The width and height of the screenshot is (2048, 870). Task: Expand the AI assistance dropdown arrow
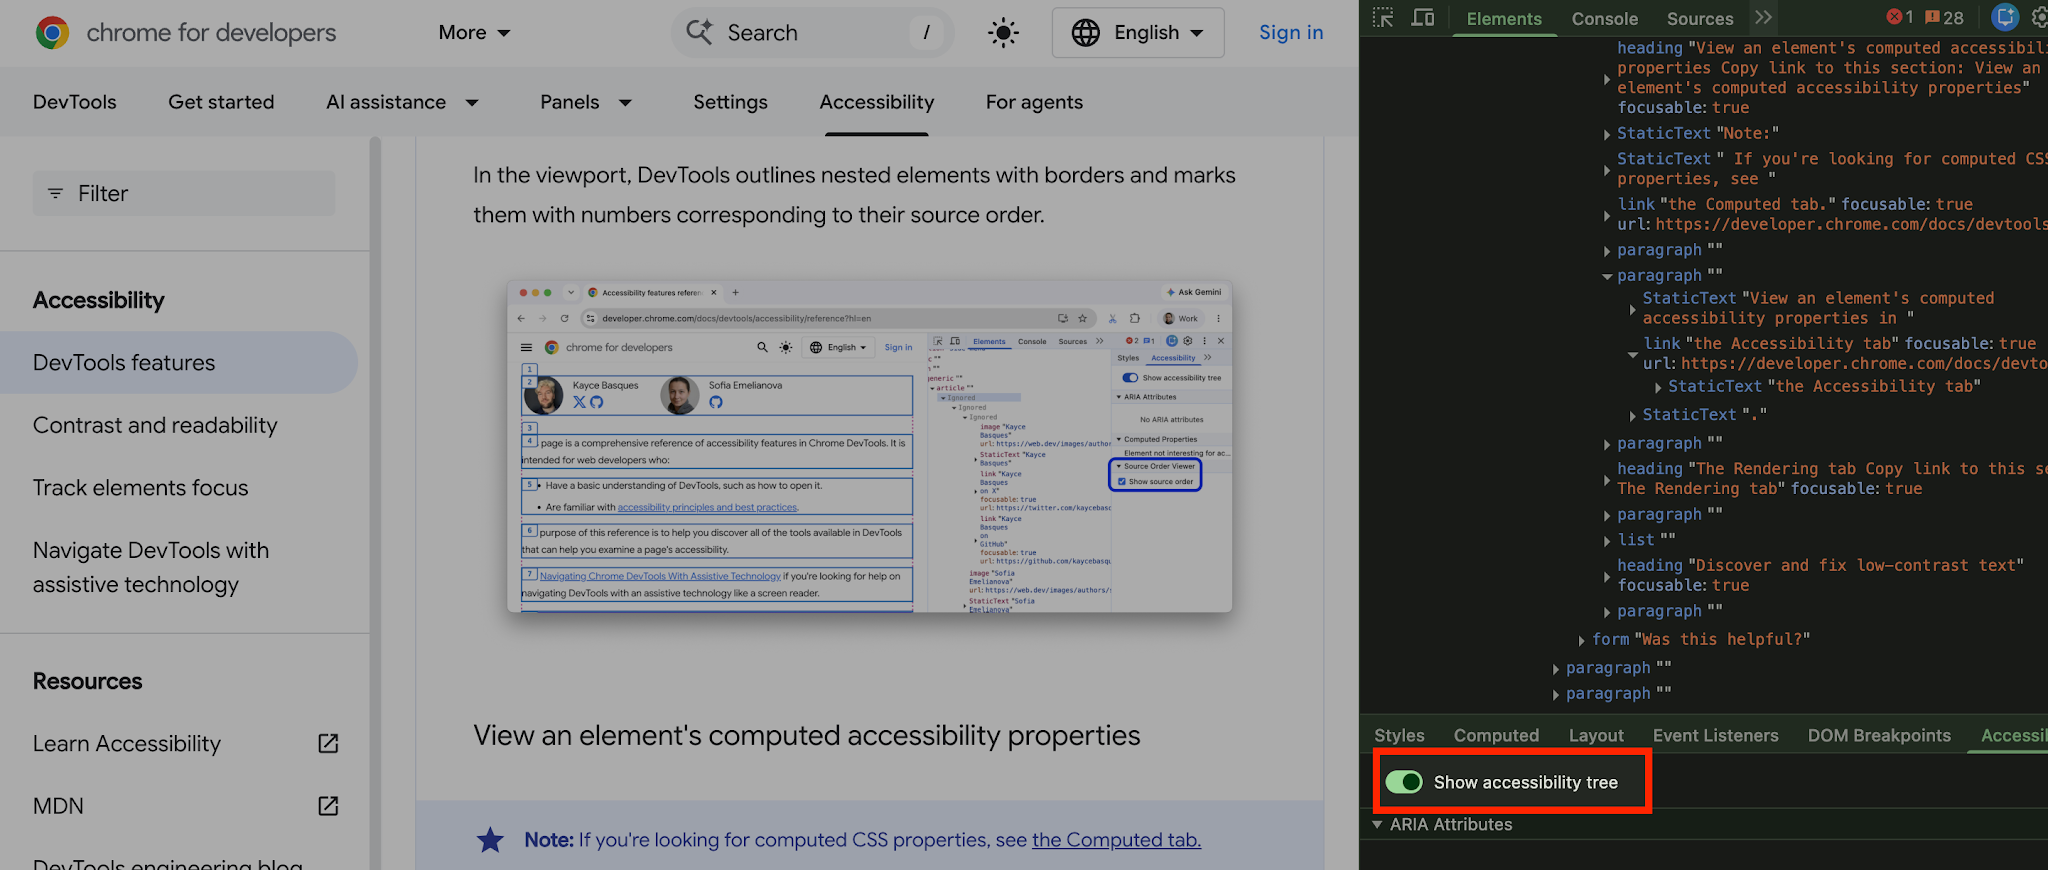coord(472,102)
